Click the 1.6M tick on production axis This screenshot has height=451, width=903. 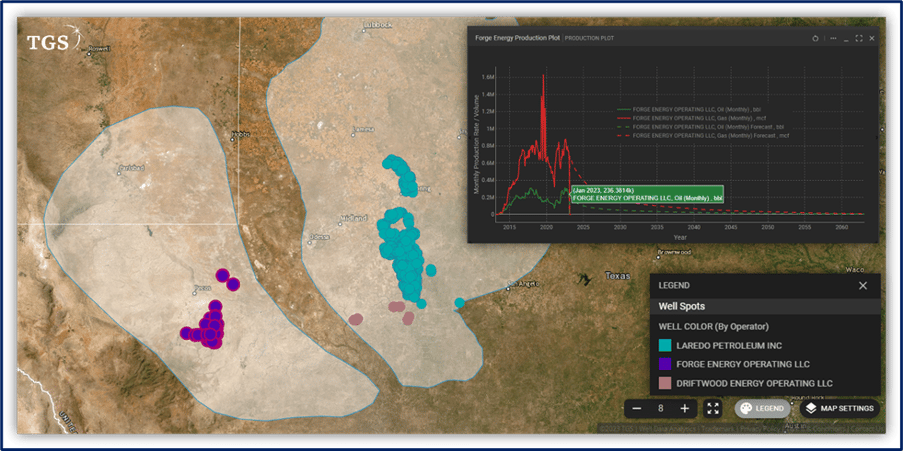coord(487,77)
